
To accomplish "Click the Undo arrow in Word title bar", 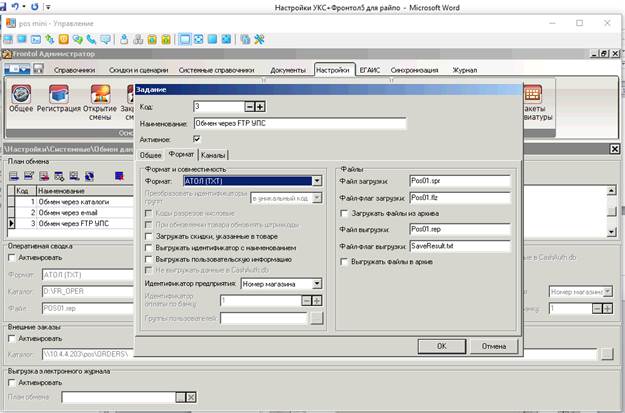I will [15, 7].
